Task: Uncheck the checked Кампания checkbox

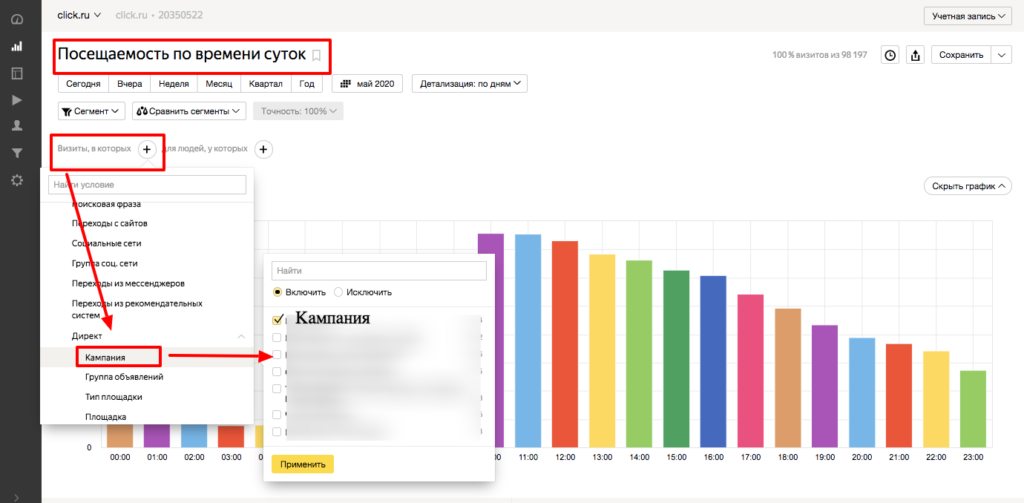Action: 278,320
